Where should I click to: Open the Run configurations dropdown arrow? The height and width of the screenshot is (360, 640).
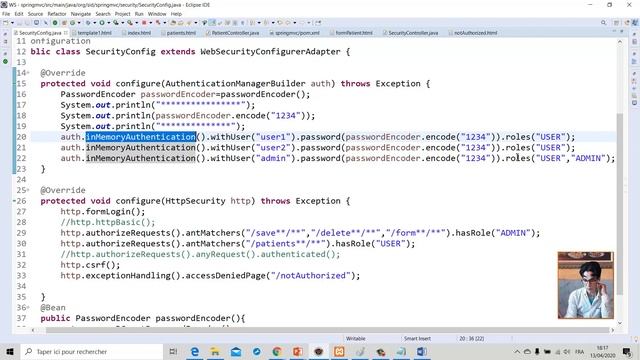pos(108,22)
